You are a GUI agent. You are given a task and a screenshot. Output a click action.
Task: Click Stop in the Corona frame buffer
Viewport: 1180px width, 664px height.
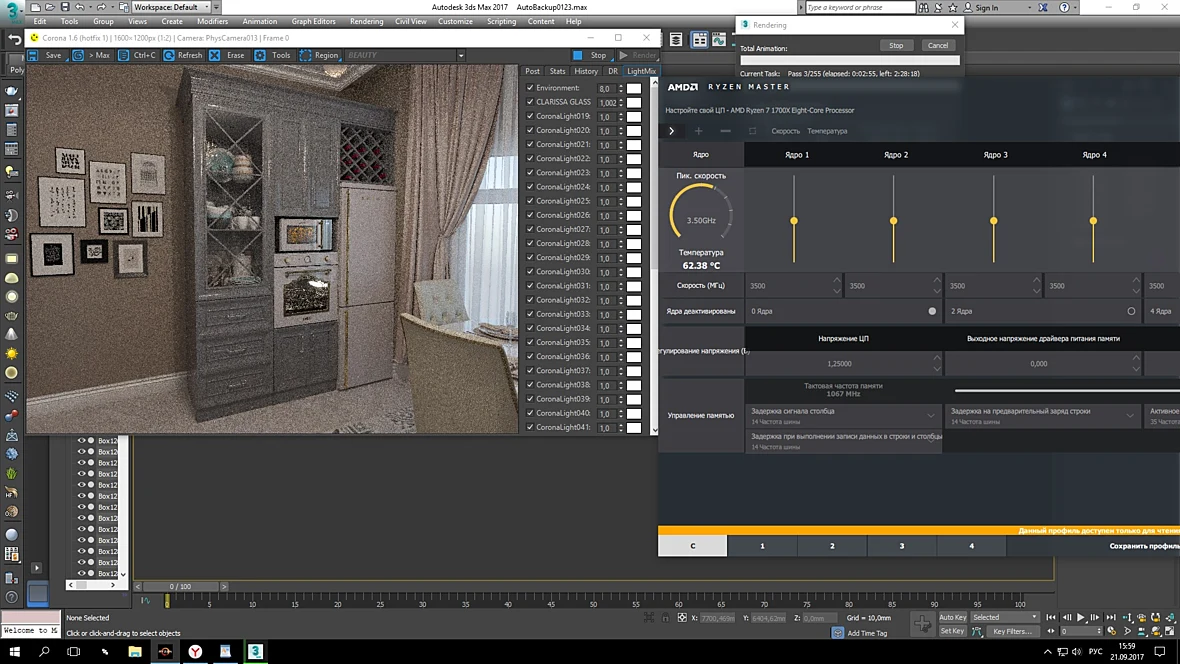591,55
